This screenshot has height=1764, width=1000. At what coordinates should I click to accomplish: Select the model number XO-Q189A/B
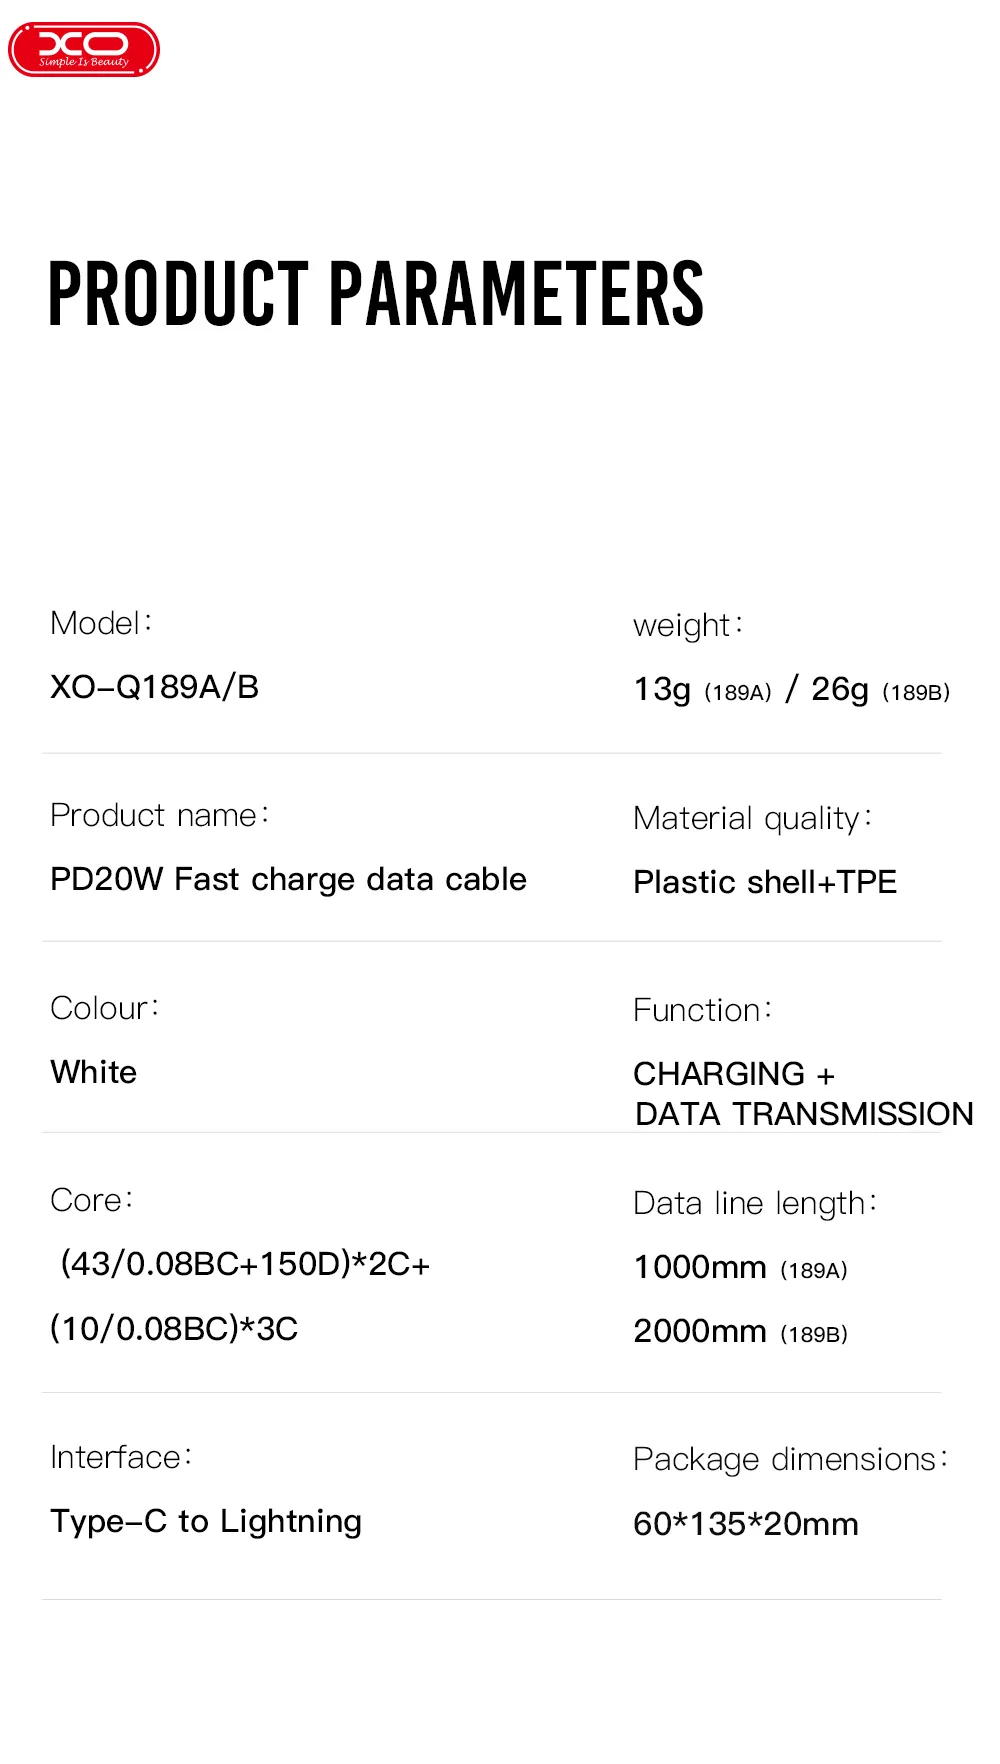(155, 687)
